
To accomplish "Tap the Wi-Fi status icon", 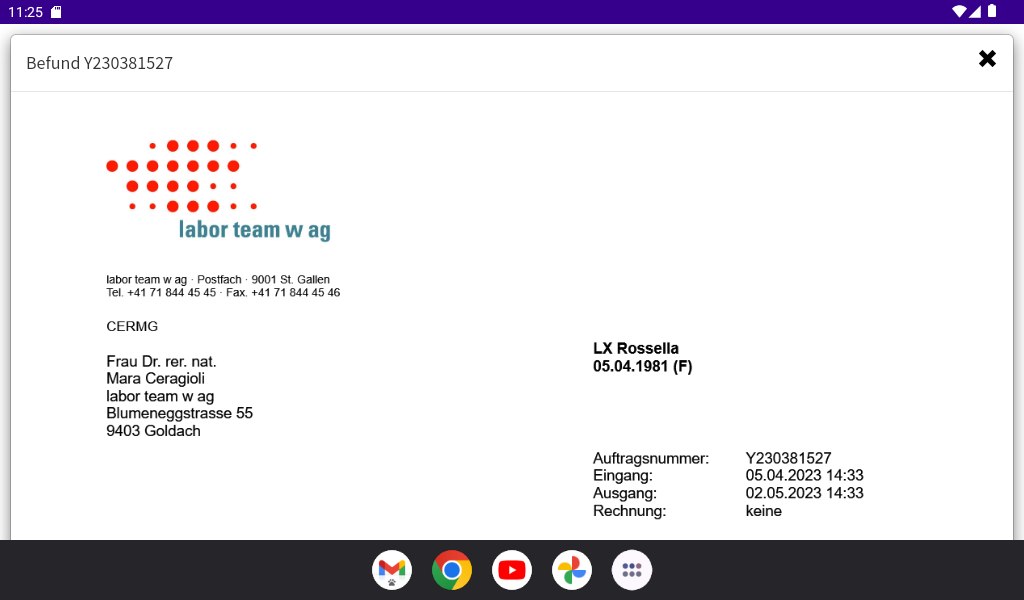I will 959,11.
